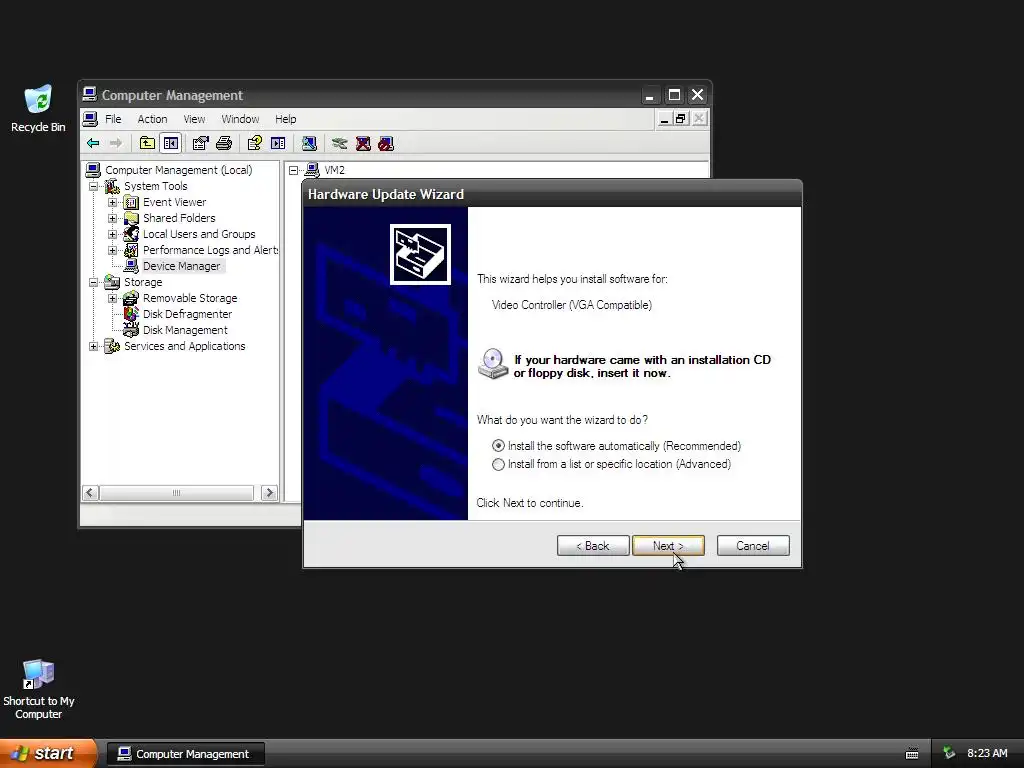Open Properties from the toolbar icon
This screenshot has width=1024, height=768.
[x=200, y=143]
